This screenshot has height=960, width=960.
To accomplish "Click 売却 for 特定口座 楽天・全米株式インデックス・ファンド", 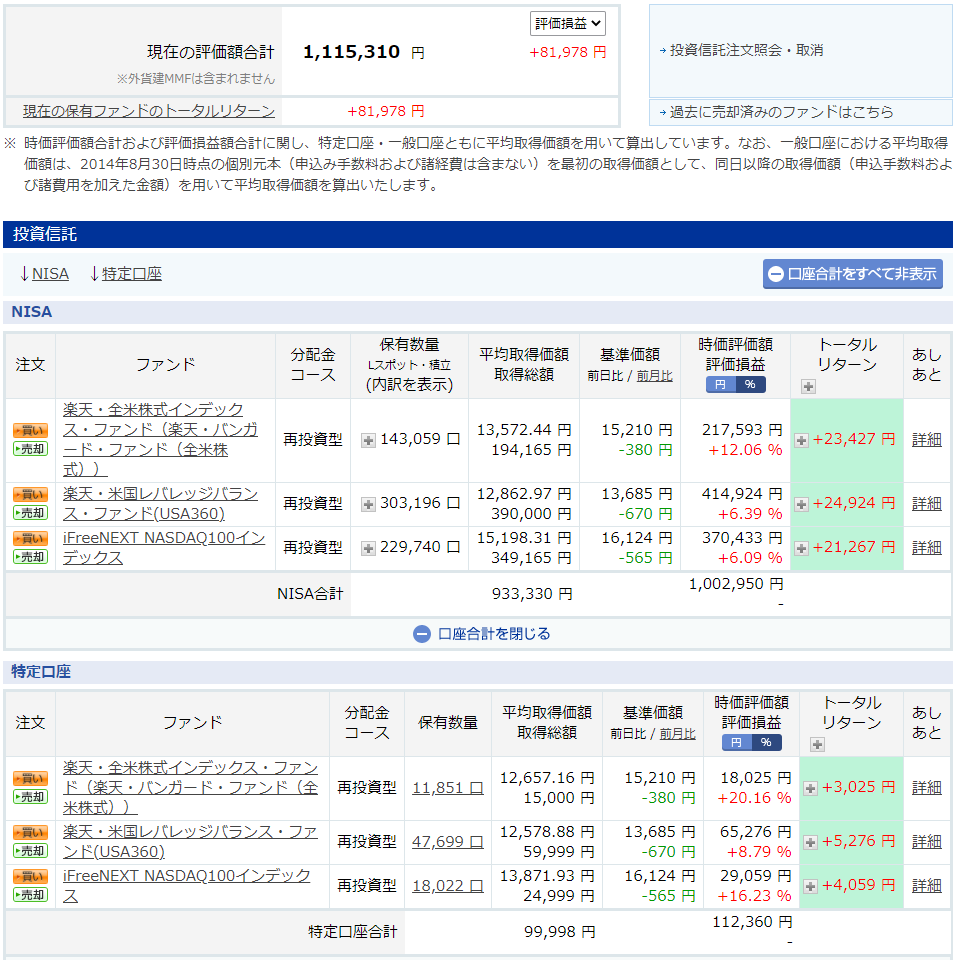I will coord(31,797).
